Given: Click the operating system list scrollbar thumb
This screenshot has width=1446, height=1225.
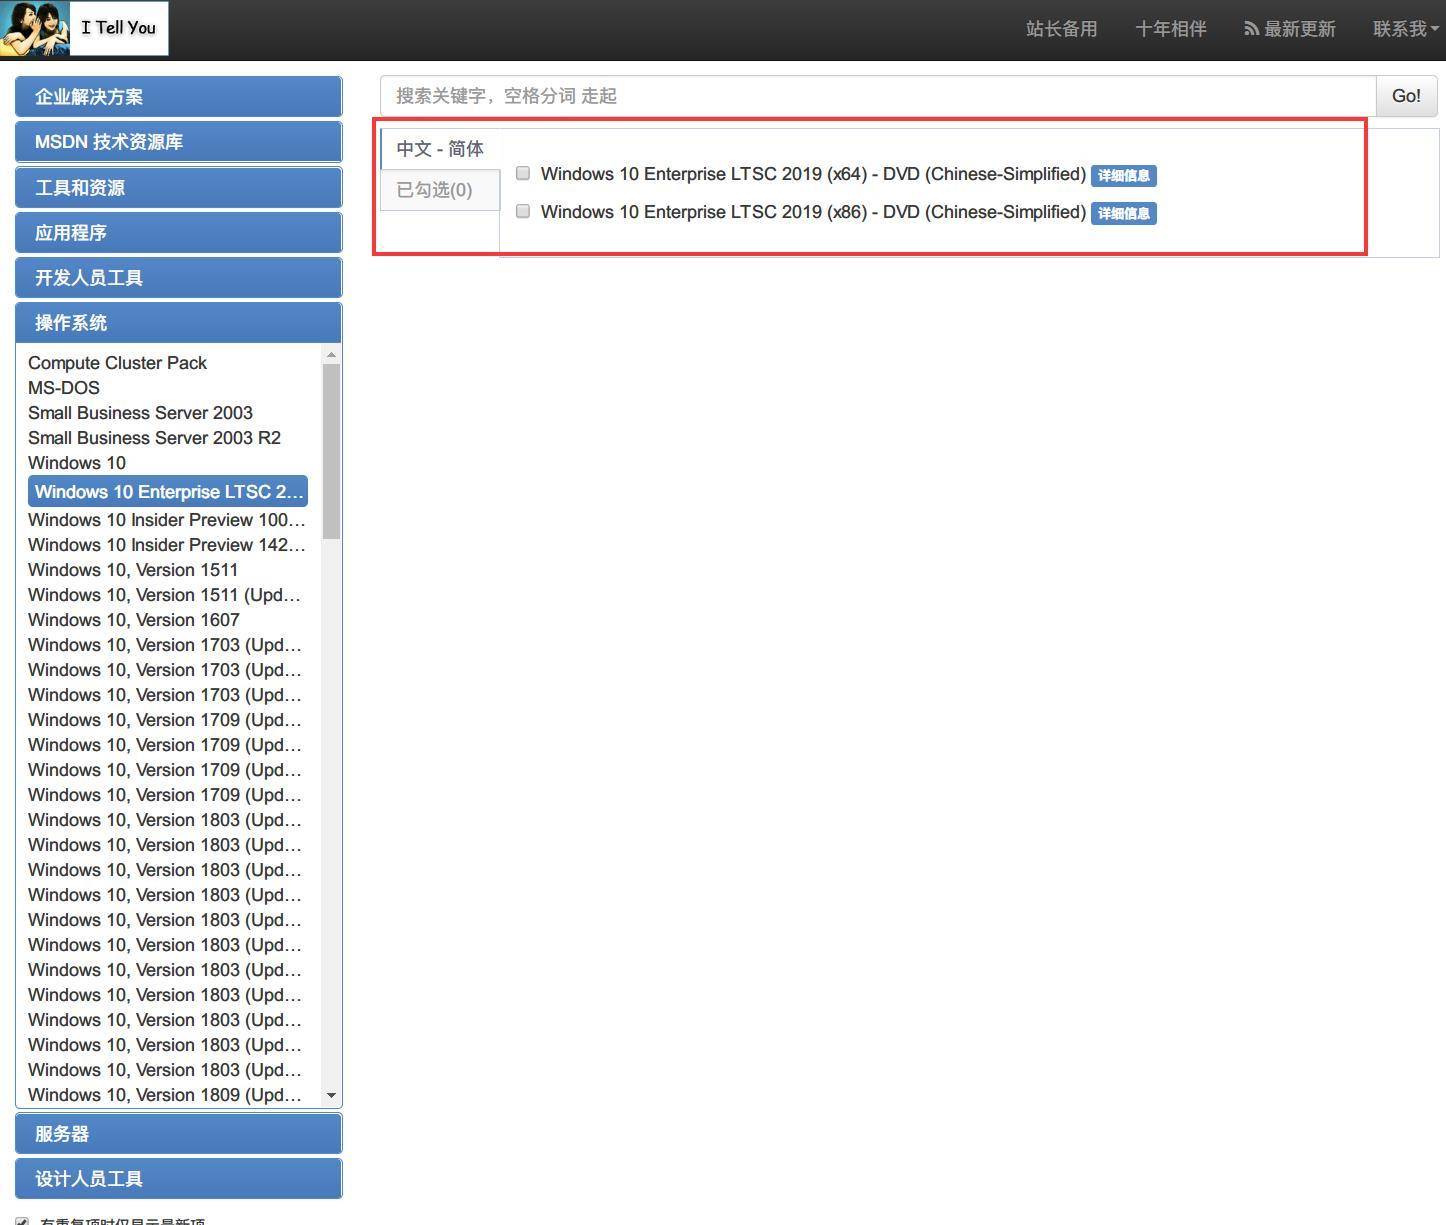Looking at the screenshot, I should [x=331, y=451].
